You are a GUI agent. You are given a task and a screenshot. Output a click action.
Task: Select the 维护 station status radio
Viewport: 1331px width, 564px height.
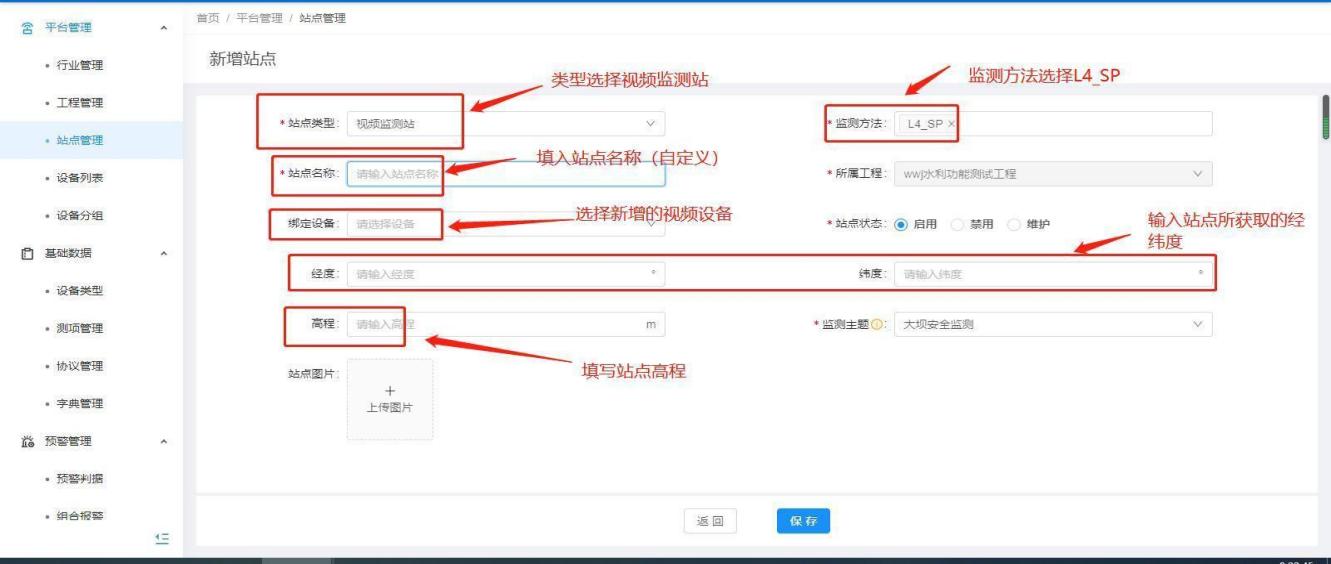[x=1013, y=224]
